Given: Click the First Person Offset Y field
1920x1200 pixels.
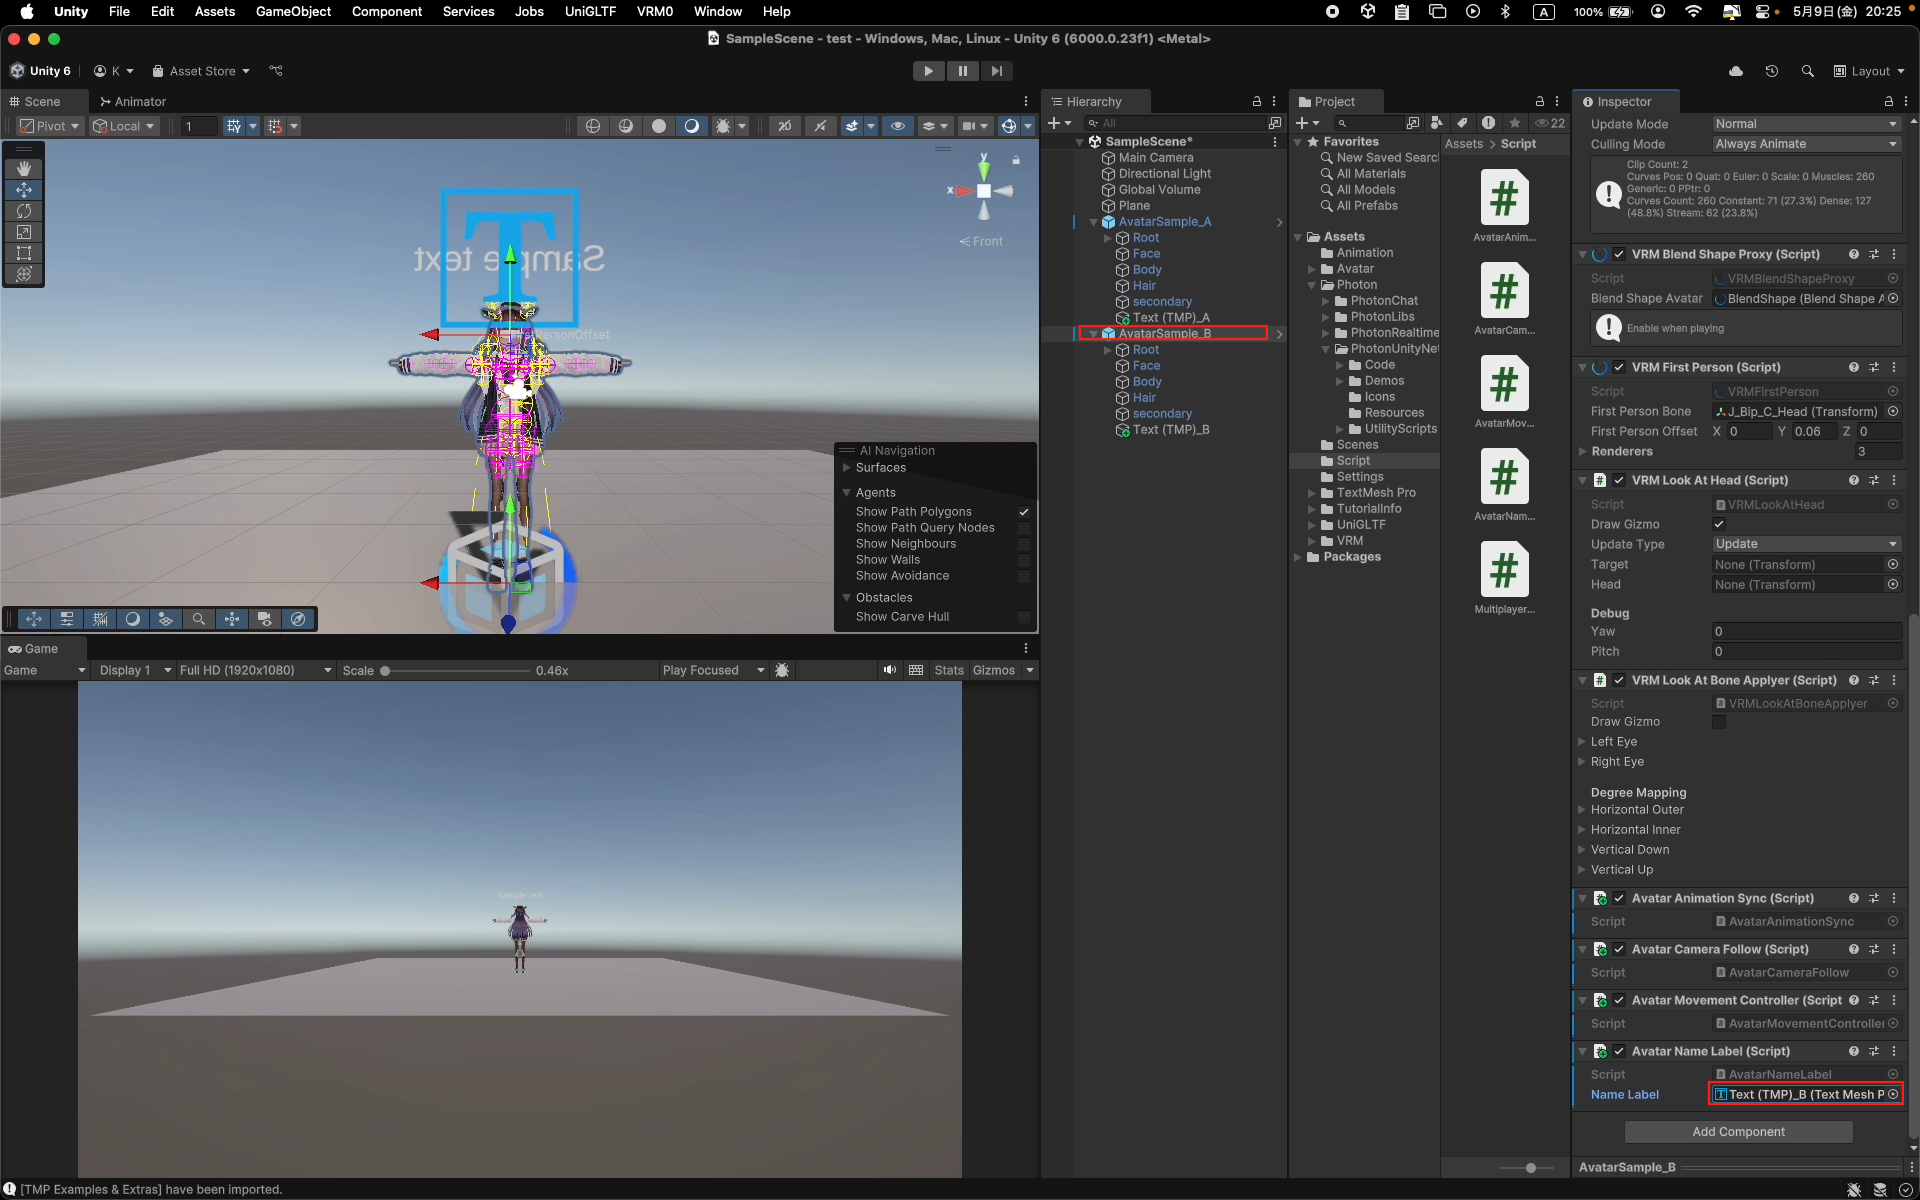Looking at the screenshot, I should click(x=1814, y=432).
